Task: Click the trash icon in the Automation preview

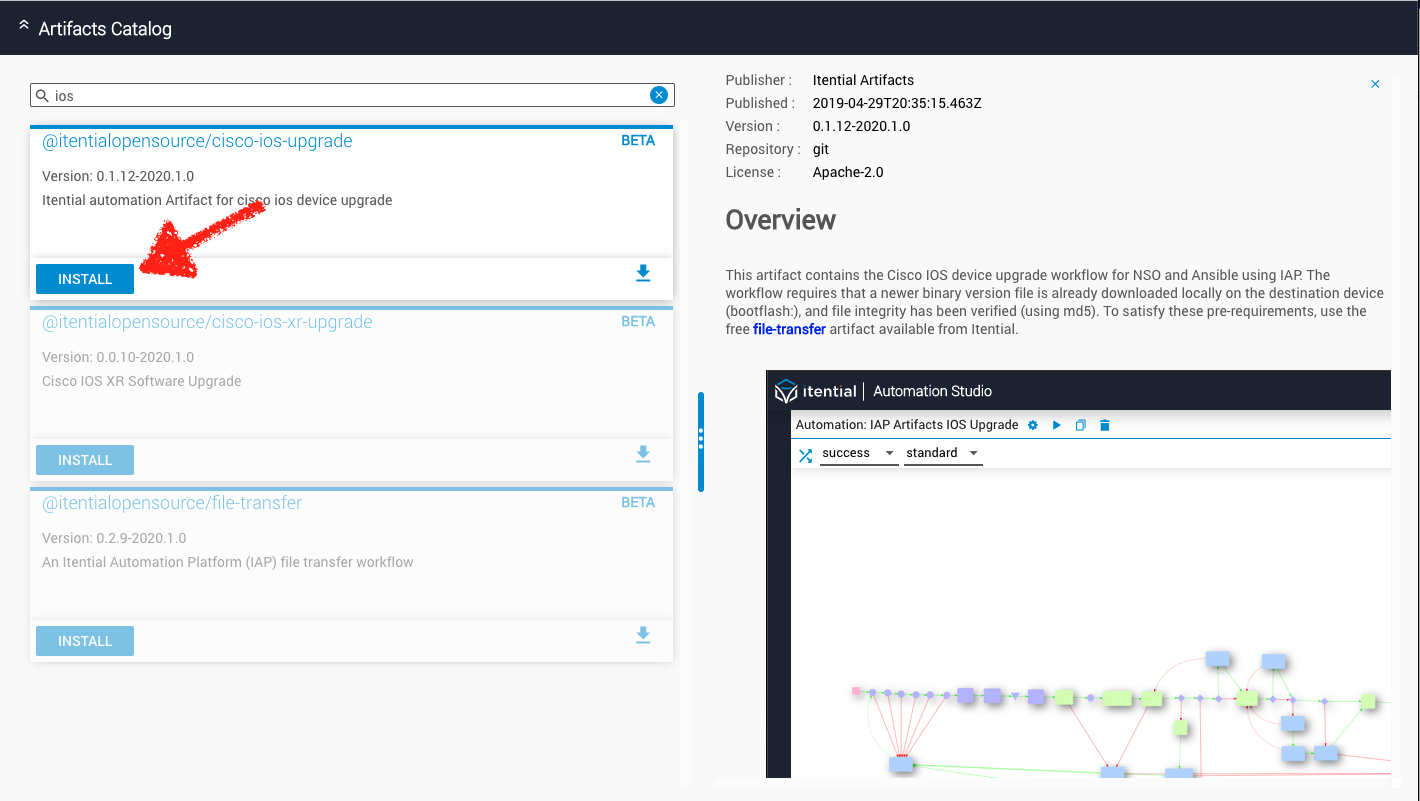Action: (1105, 425)
